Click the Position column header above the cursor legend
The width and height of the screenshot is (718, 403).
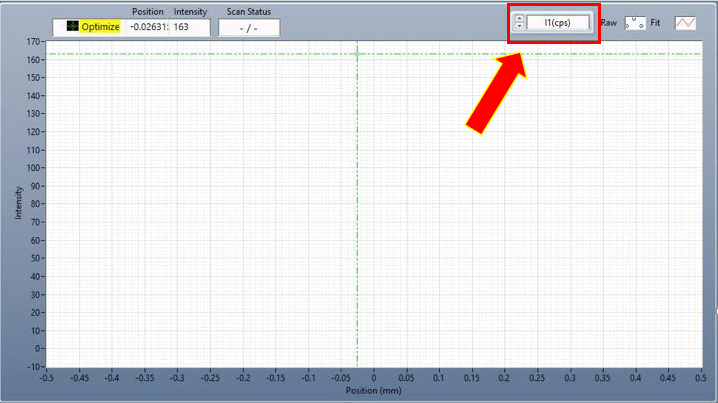click(x=147, y=11)
